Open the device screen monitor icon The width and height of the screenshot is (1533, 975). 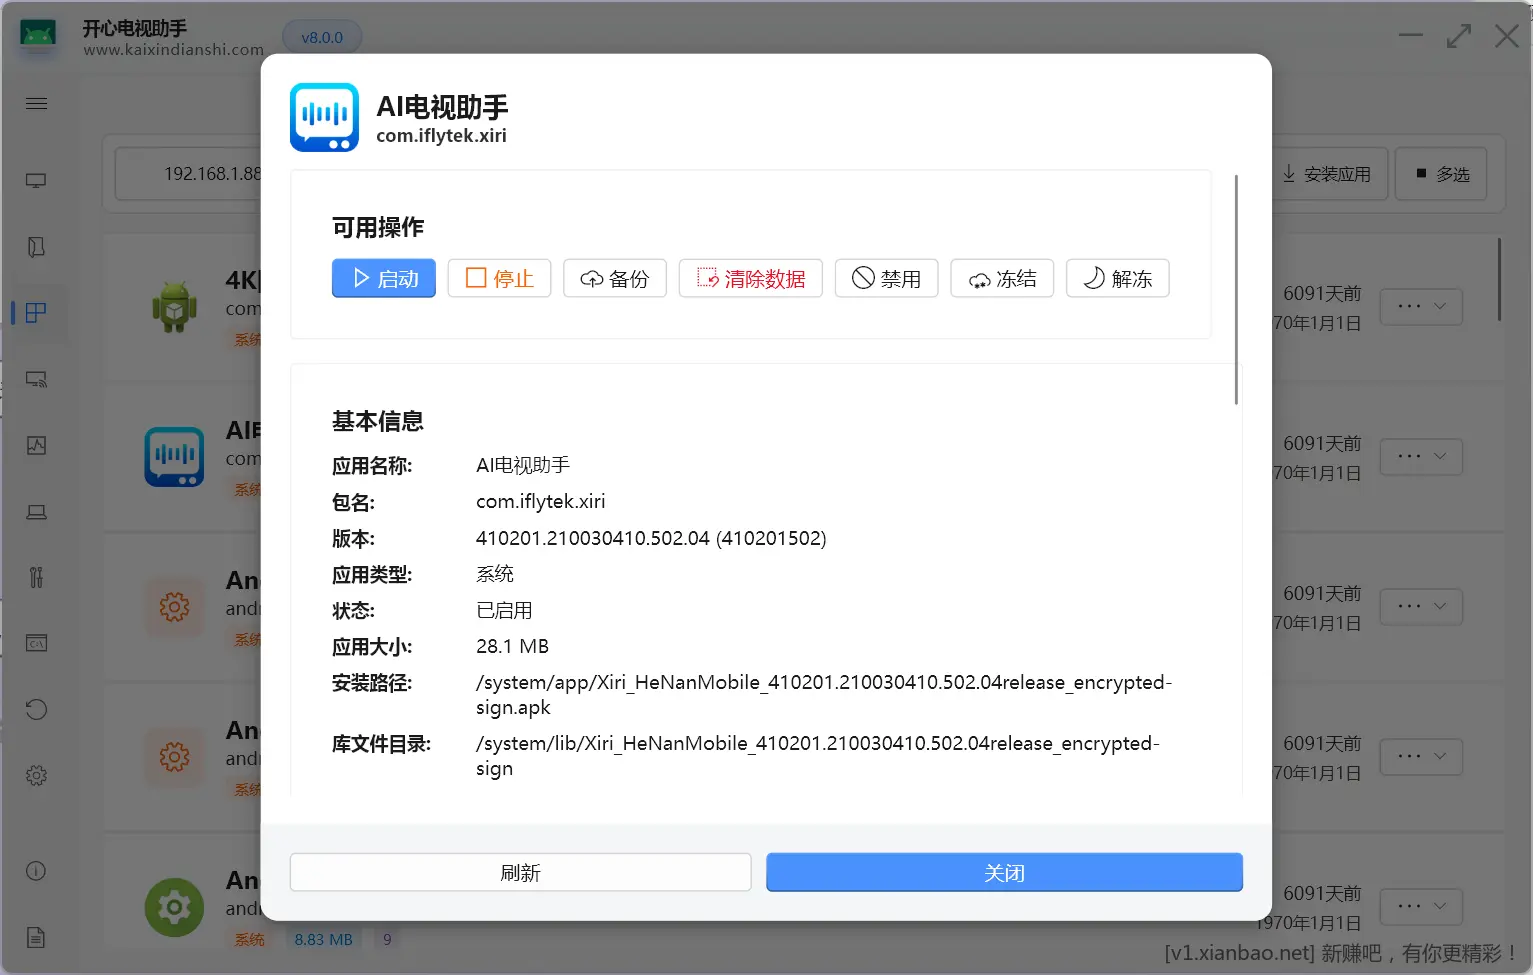tap(36, 180)
